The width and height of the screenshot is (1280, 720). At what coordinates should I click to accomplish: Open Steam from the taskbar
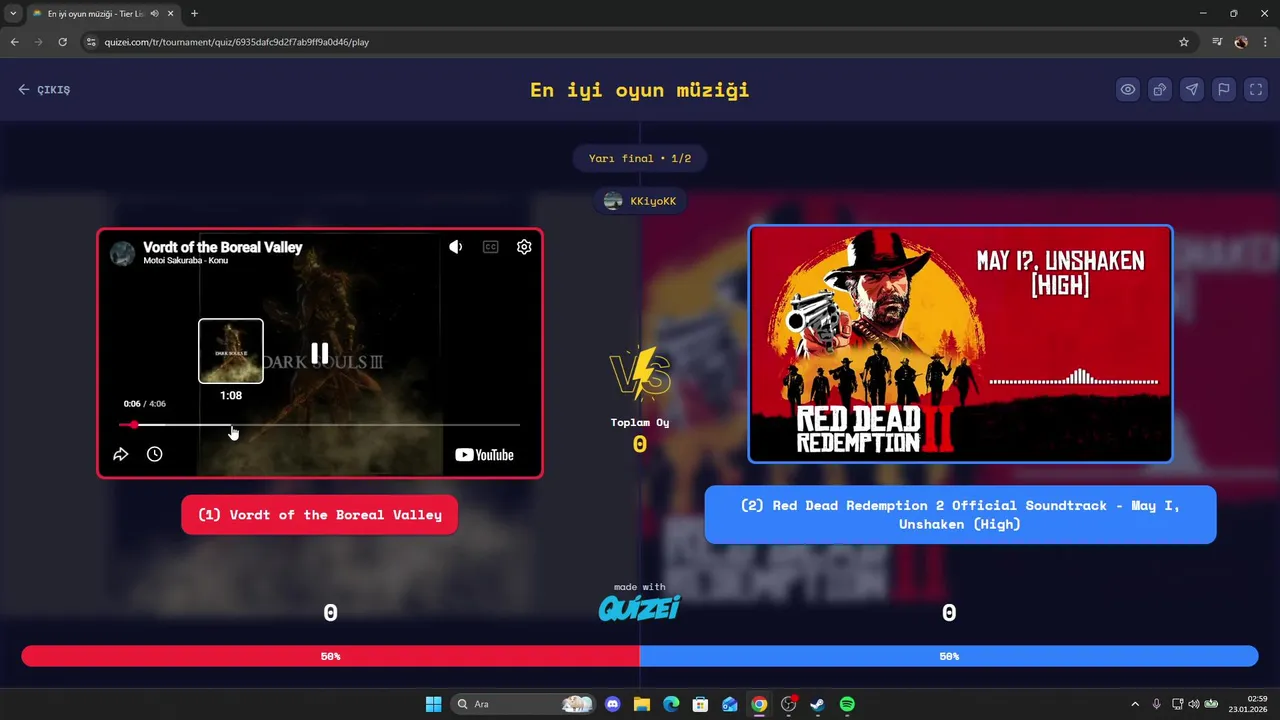[x=817, y=704]
